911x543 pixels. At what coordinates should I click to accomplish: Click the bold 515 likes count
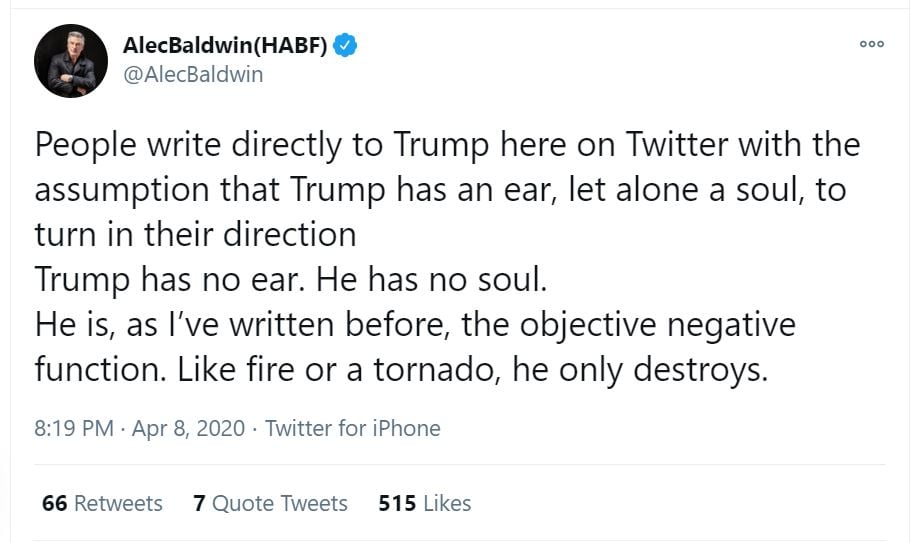tap(397, 503)
